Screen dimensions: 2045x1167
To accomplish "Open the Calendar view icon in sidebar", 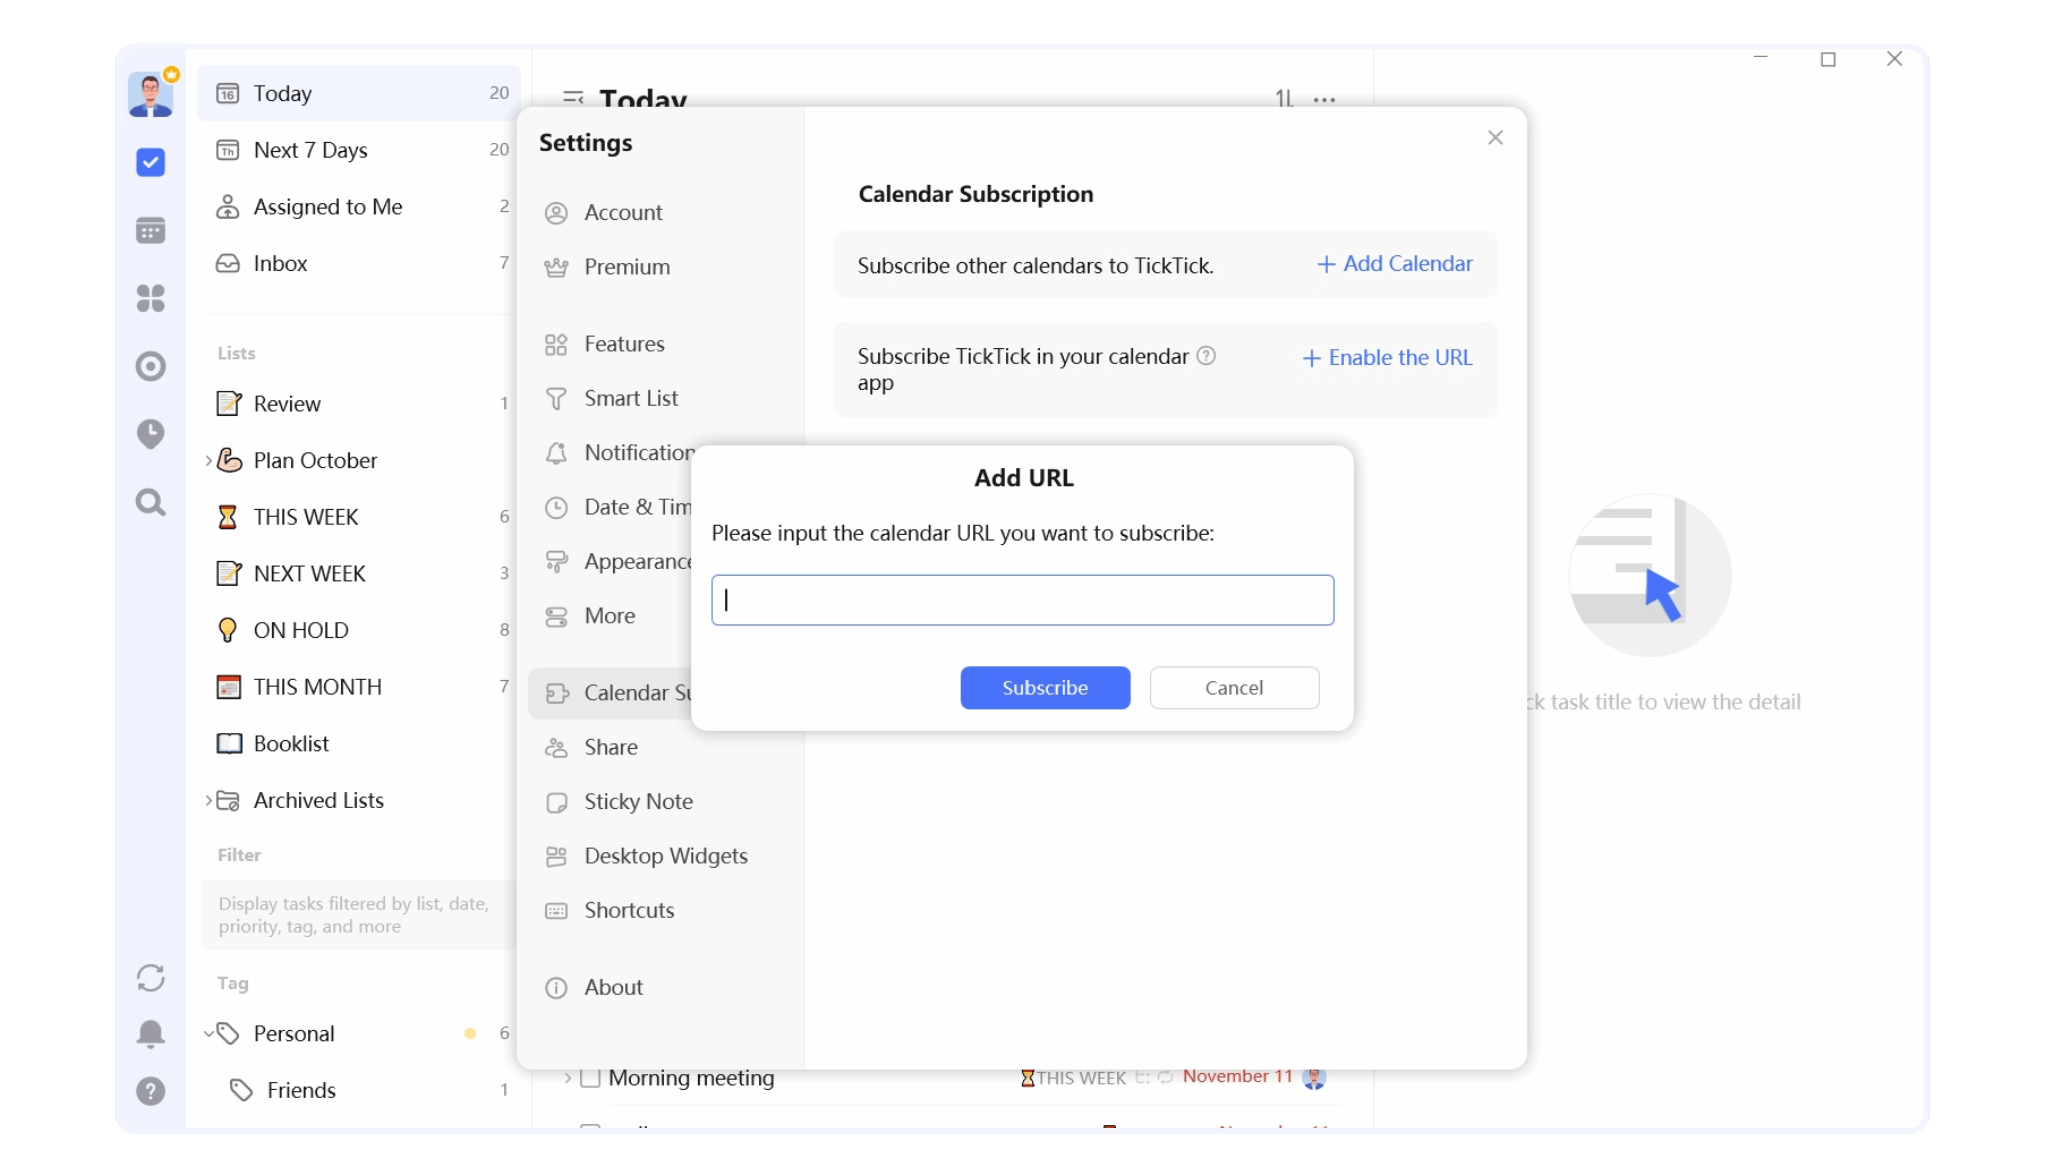I will point(151,230).
